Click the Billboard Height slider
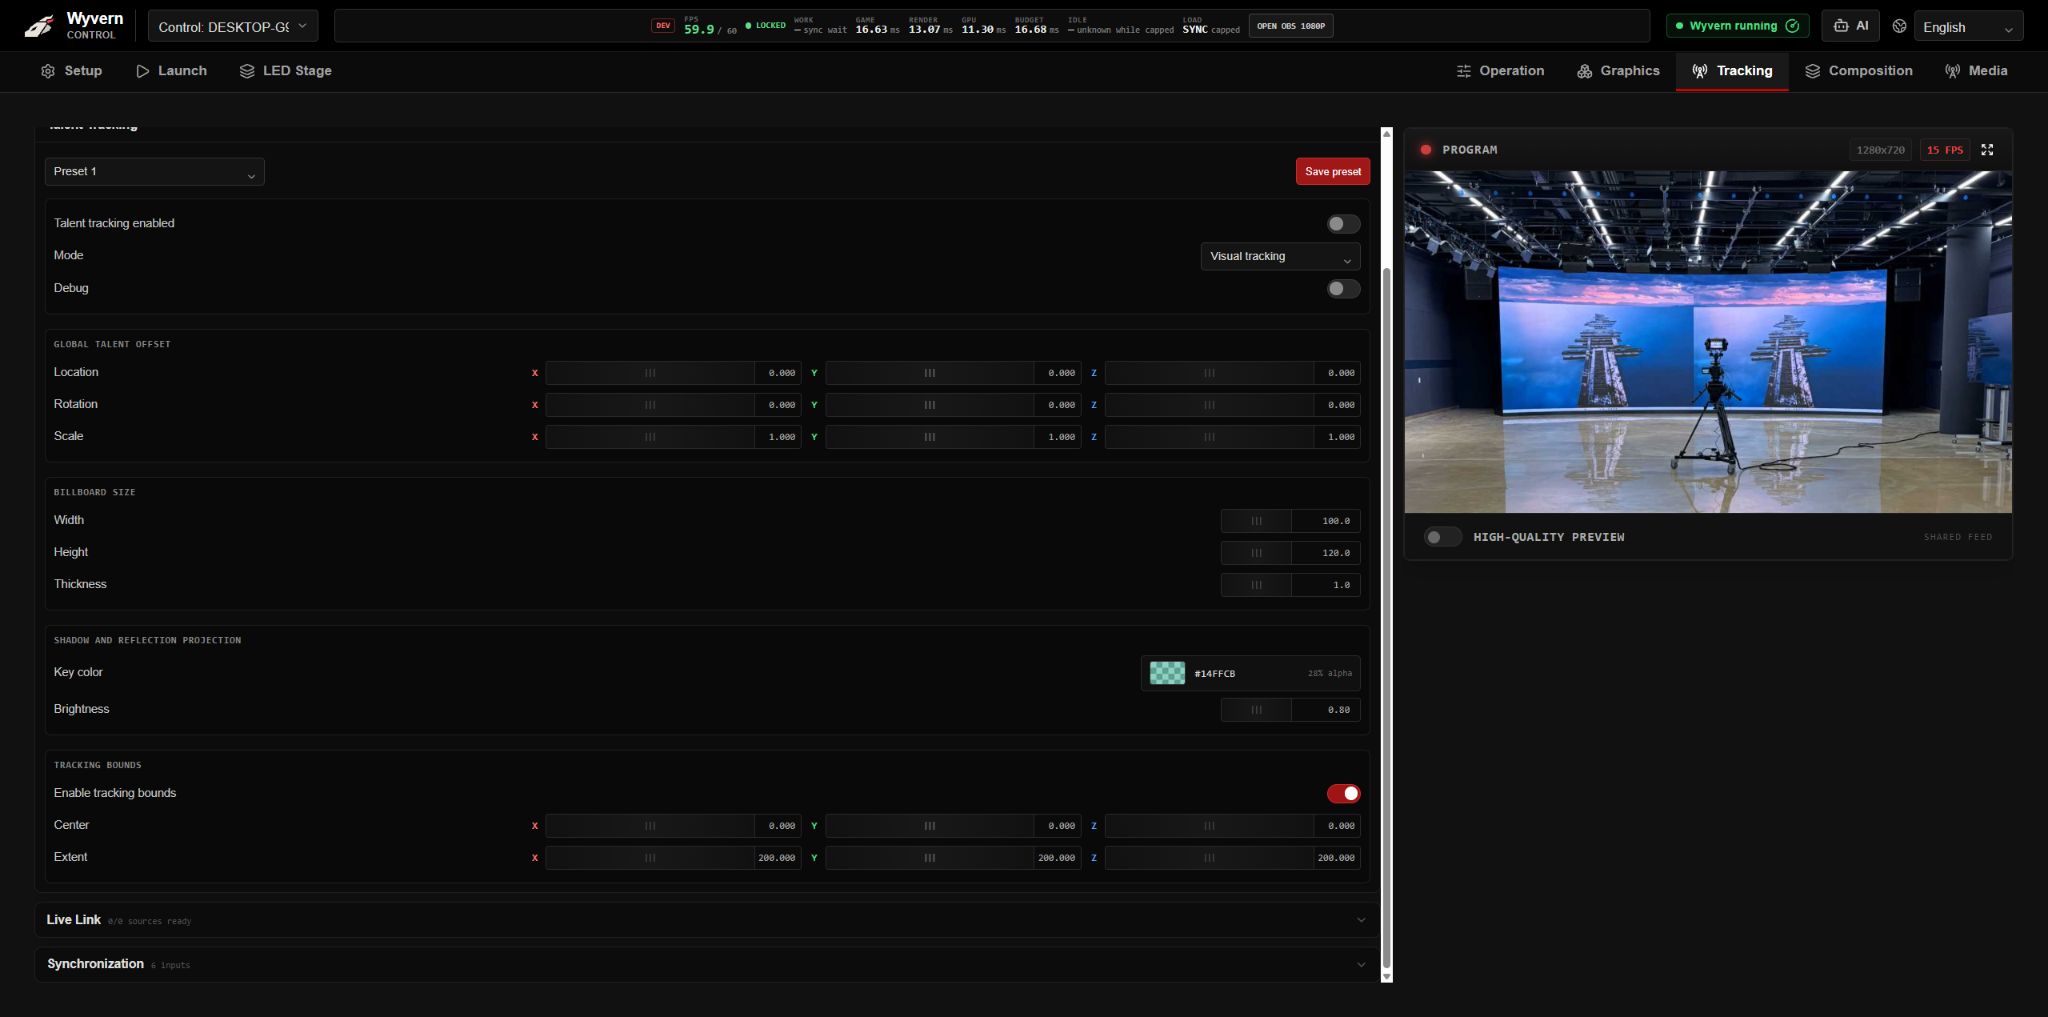The image size is (2048, 1017). tap(1256, 553)
